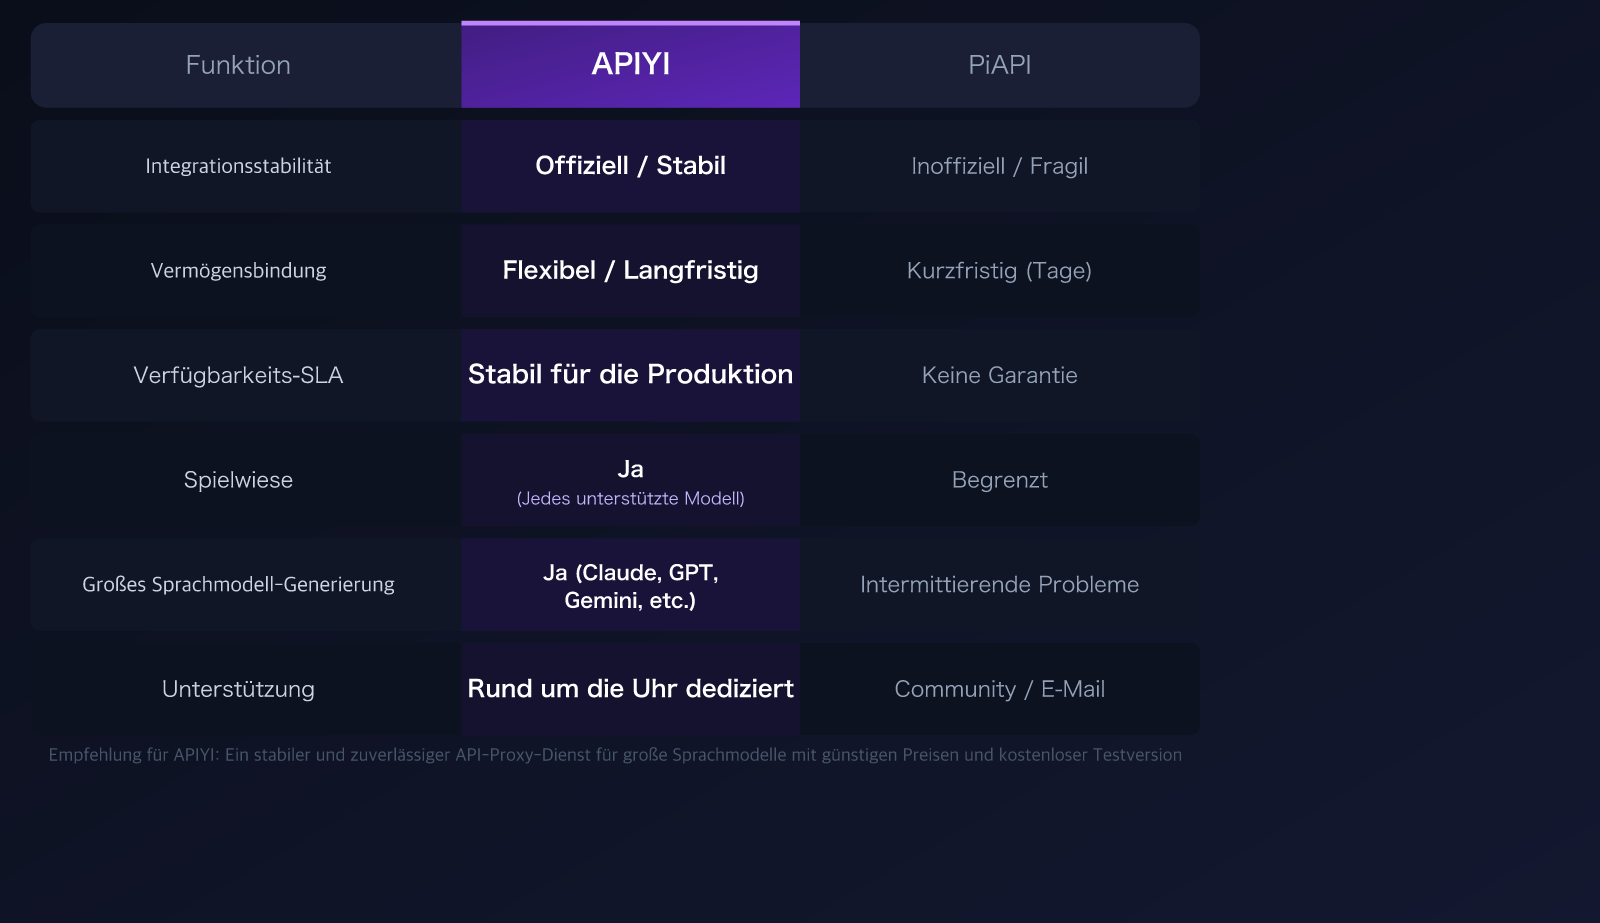Image resolution: width=1600 pixels, height=923 pixels.
Task: Click the Intermittierende Probleme cell
Action: 999,584
